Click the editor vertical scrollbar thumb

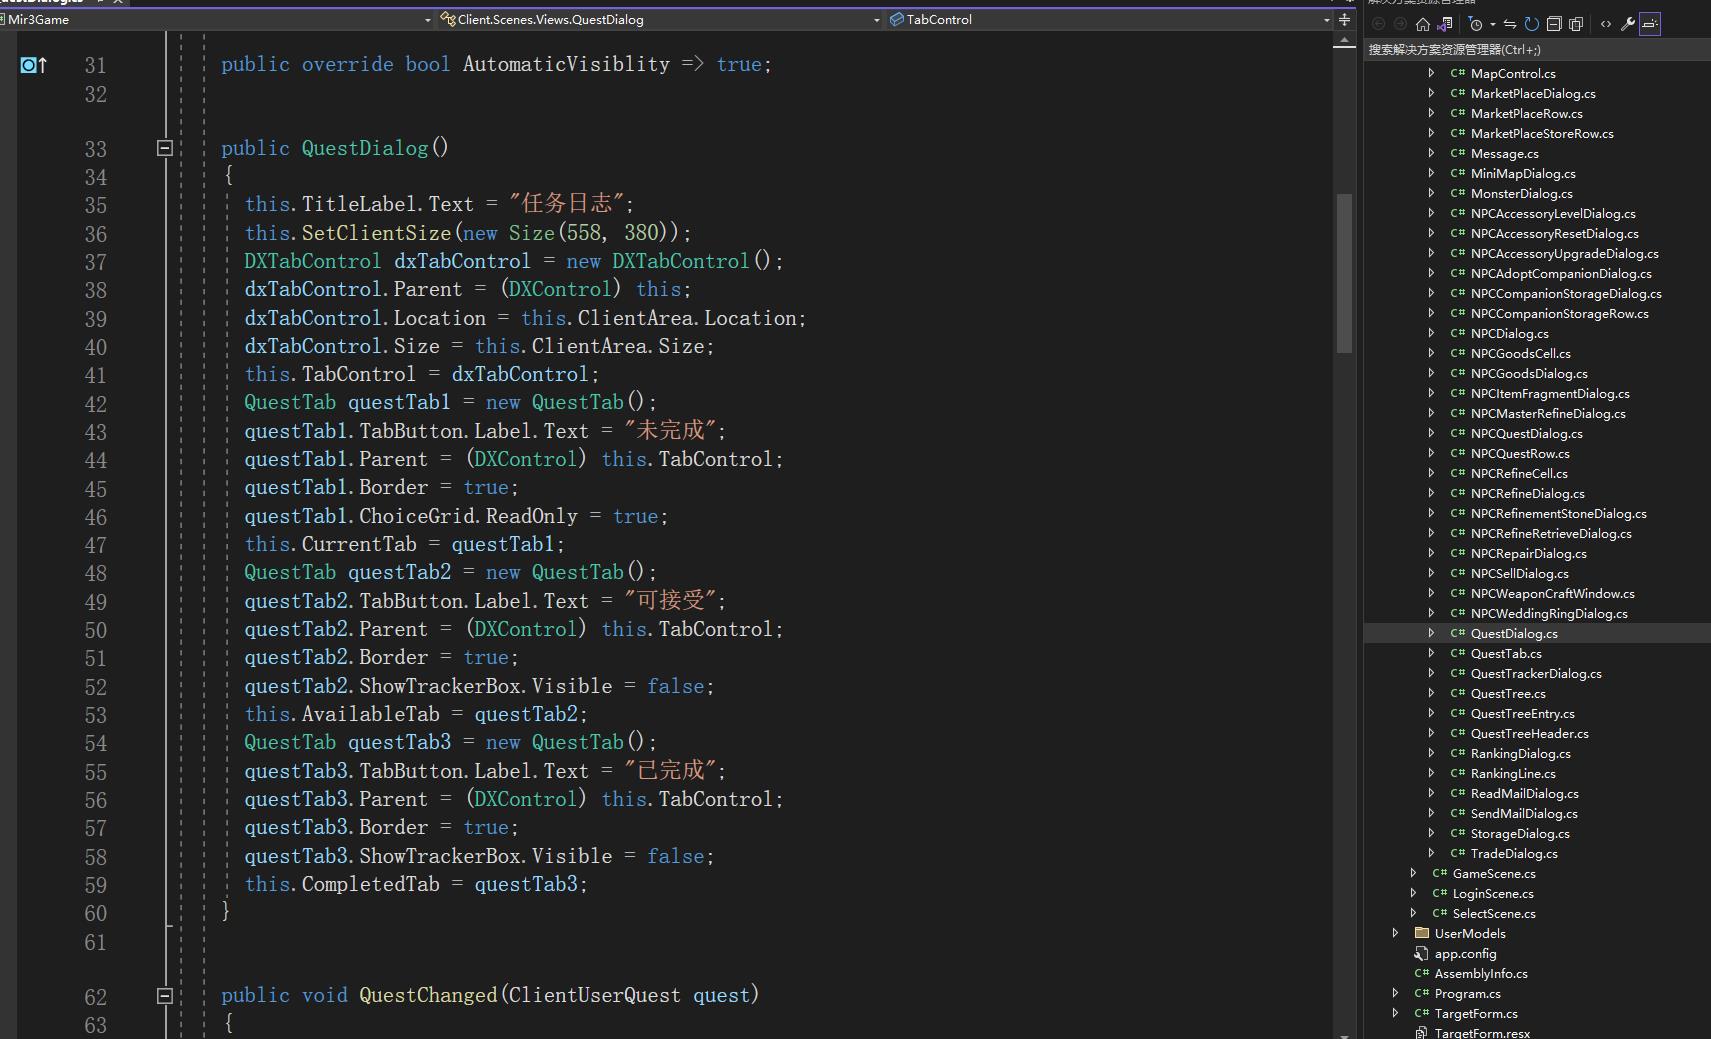[1344, 273]
